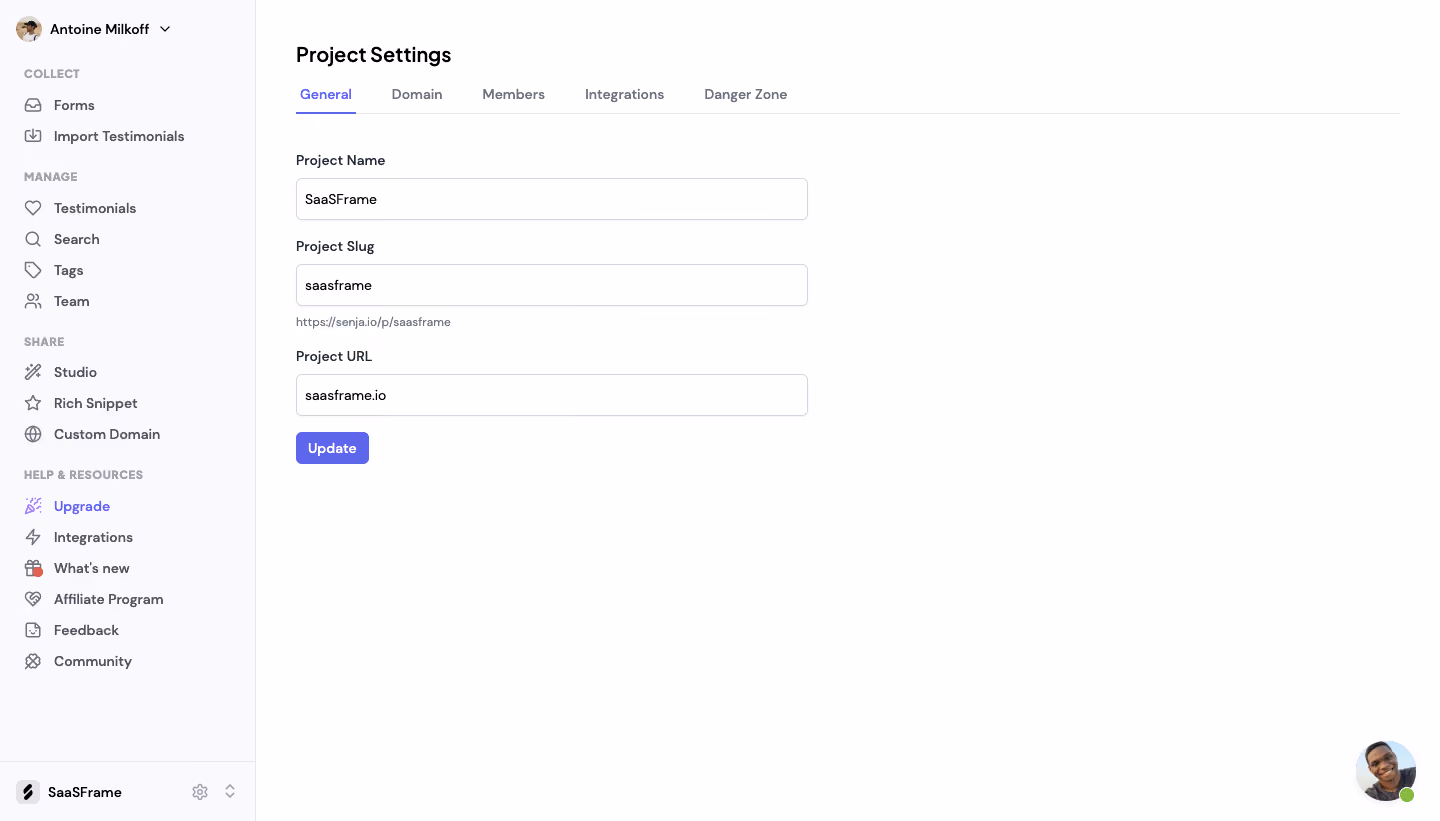
Task: Open the Upgrade link in sidebar
Action: click(x=82, y=506)
